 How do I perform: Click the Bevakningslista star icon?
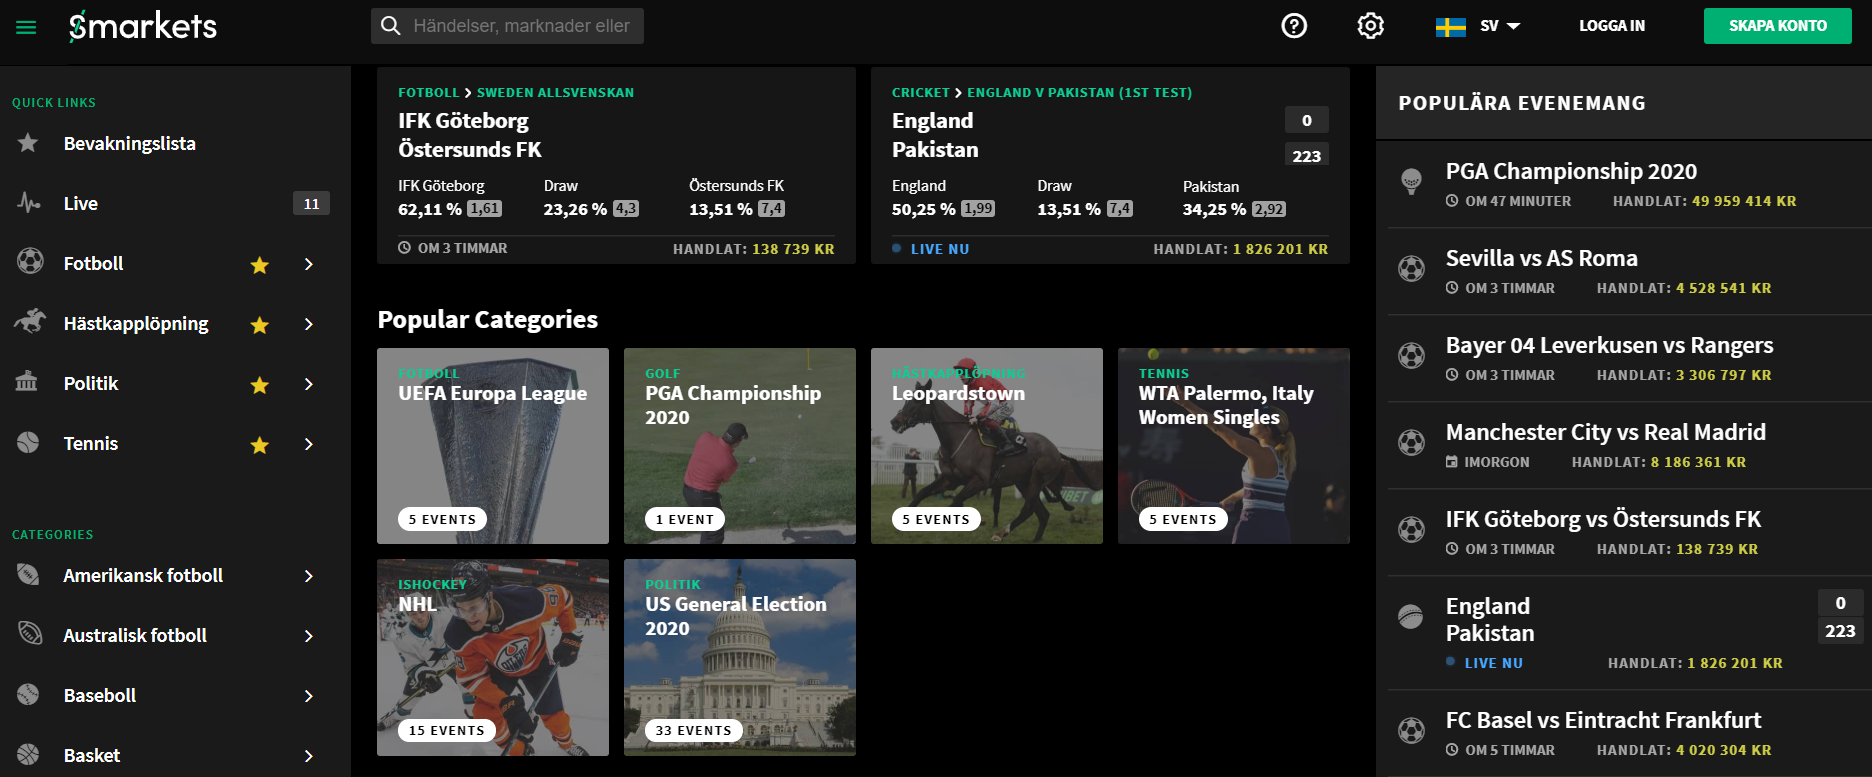28,143
